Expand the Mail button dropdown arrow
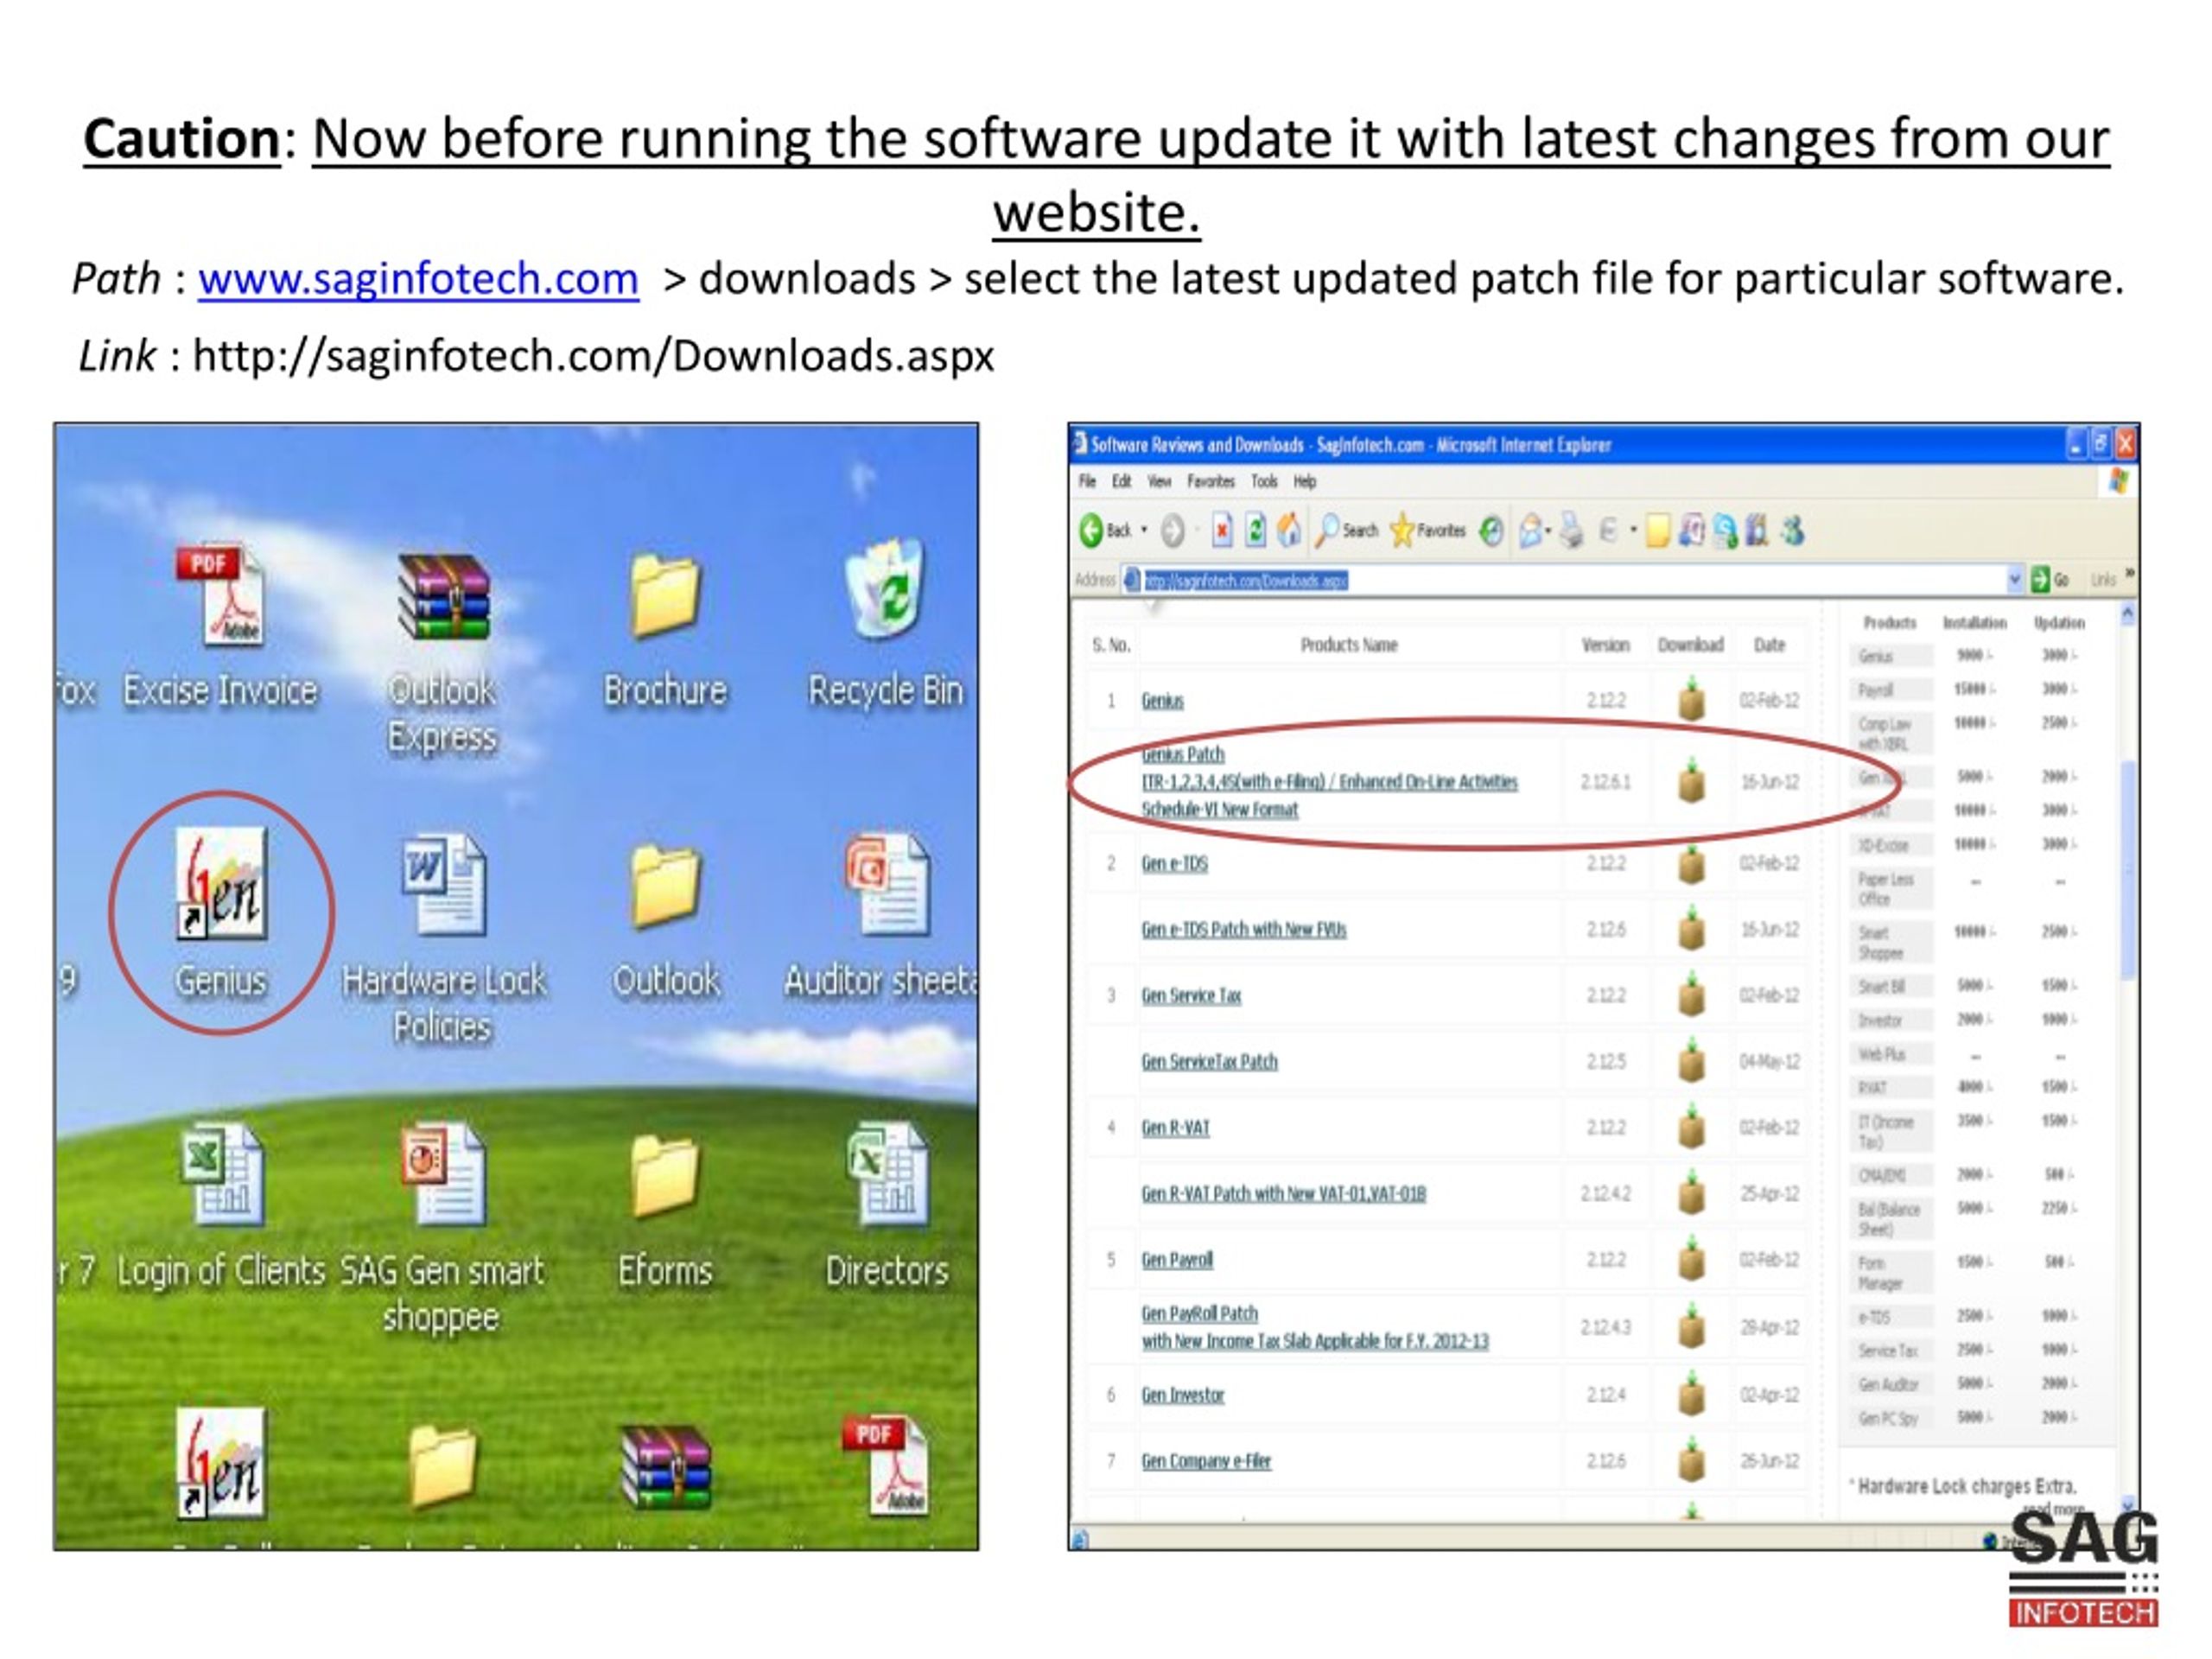The height and width of the screenshot is (1659, 2212). tap(1548, 531)
